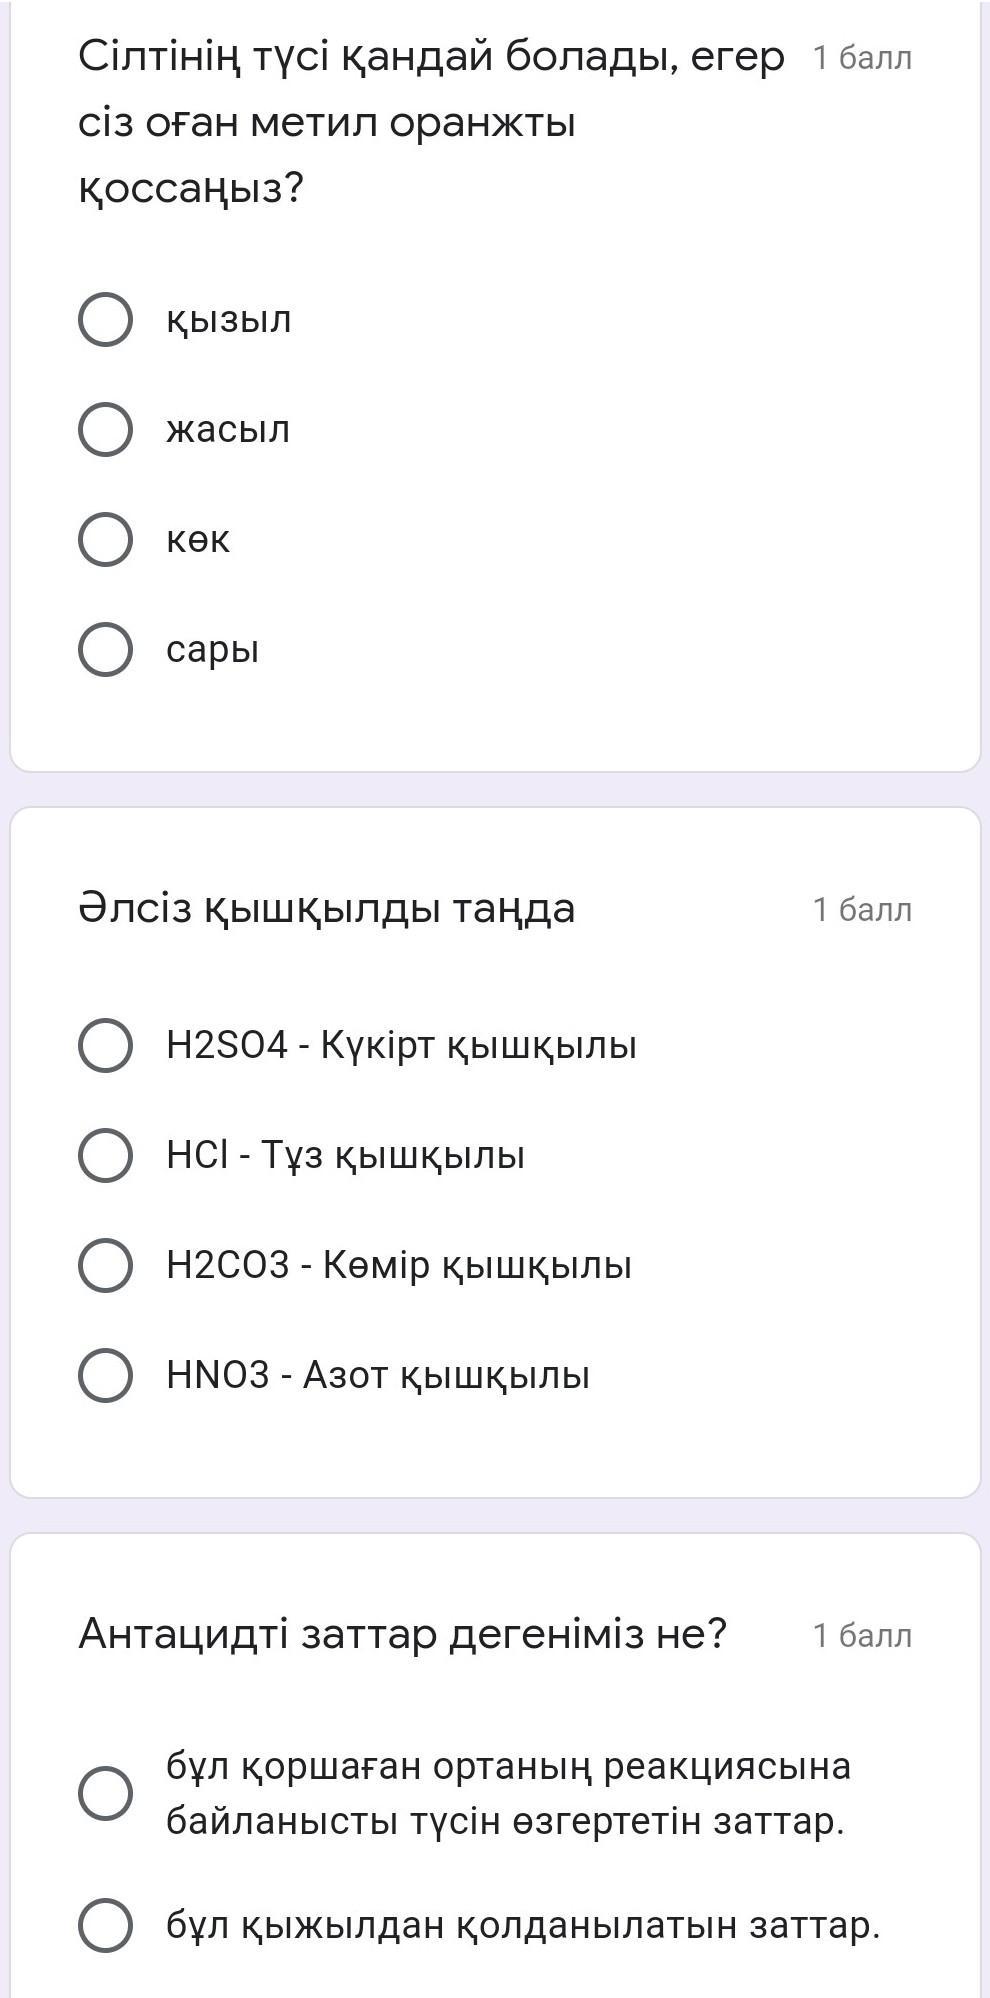Click the methyl orange question text

(x=430, y=122)
